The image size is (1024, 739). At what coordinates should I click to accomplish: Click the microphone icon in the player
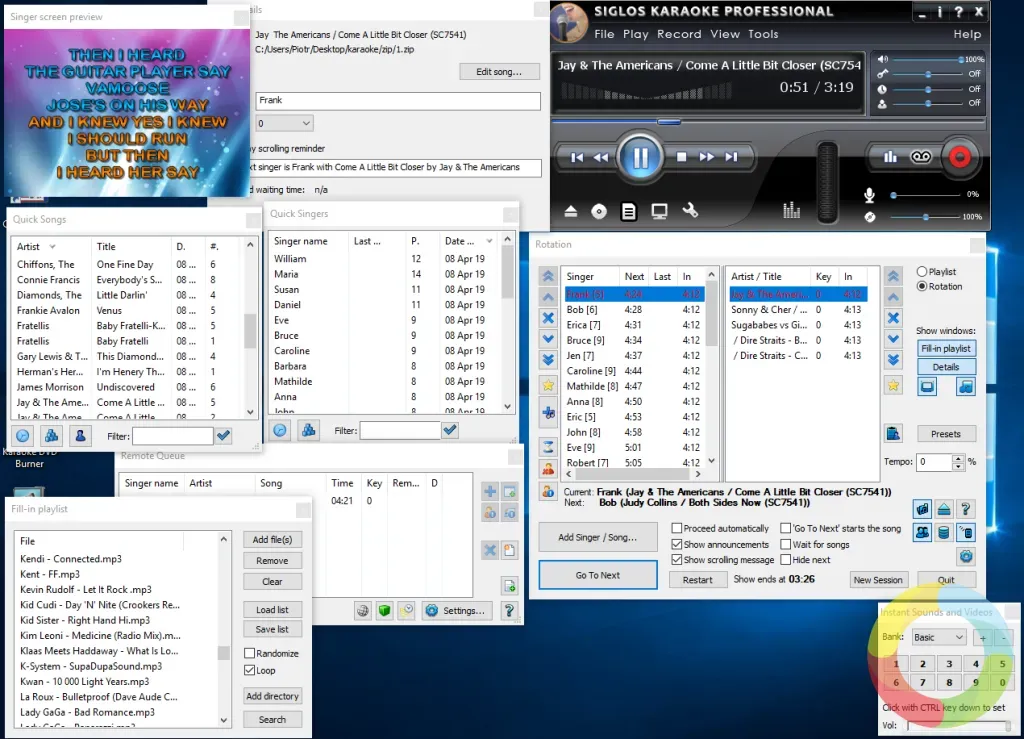(869, 195)
